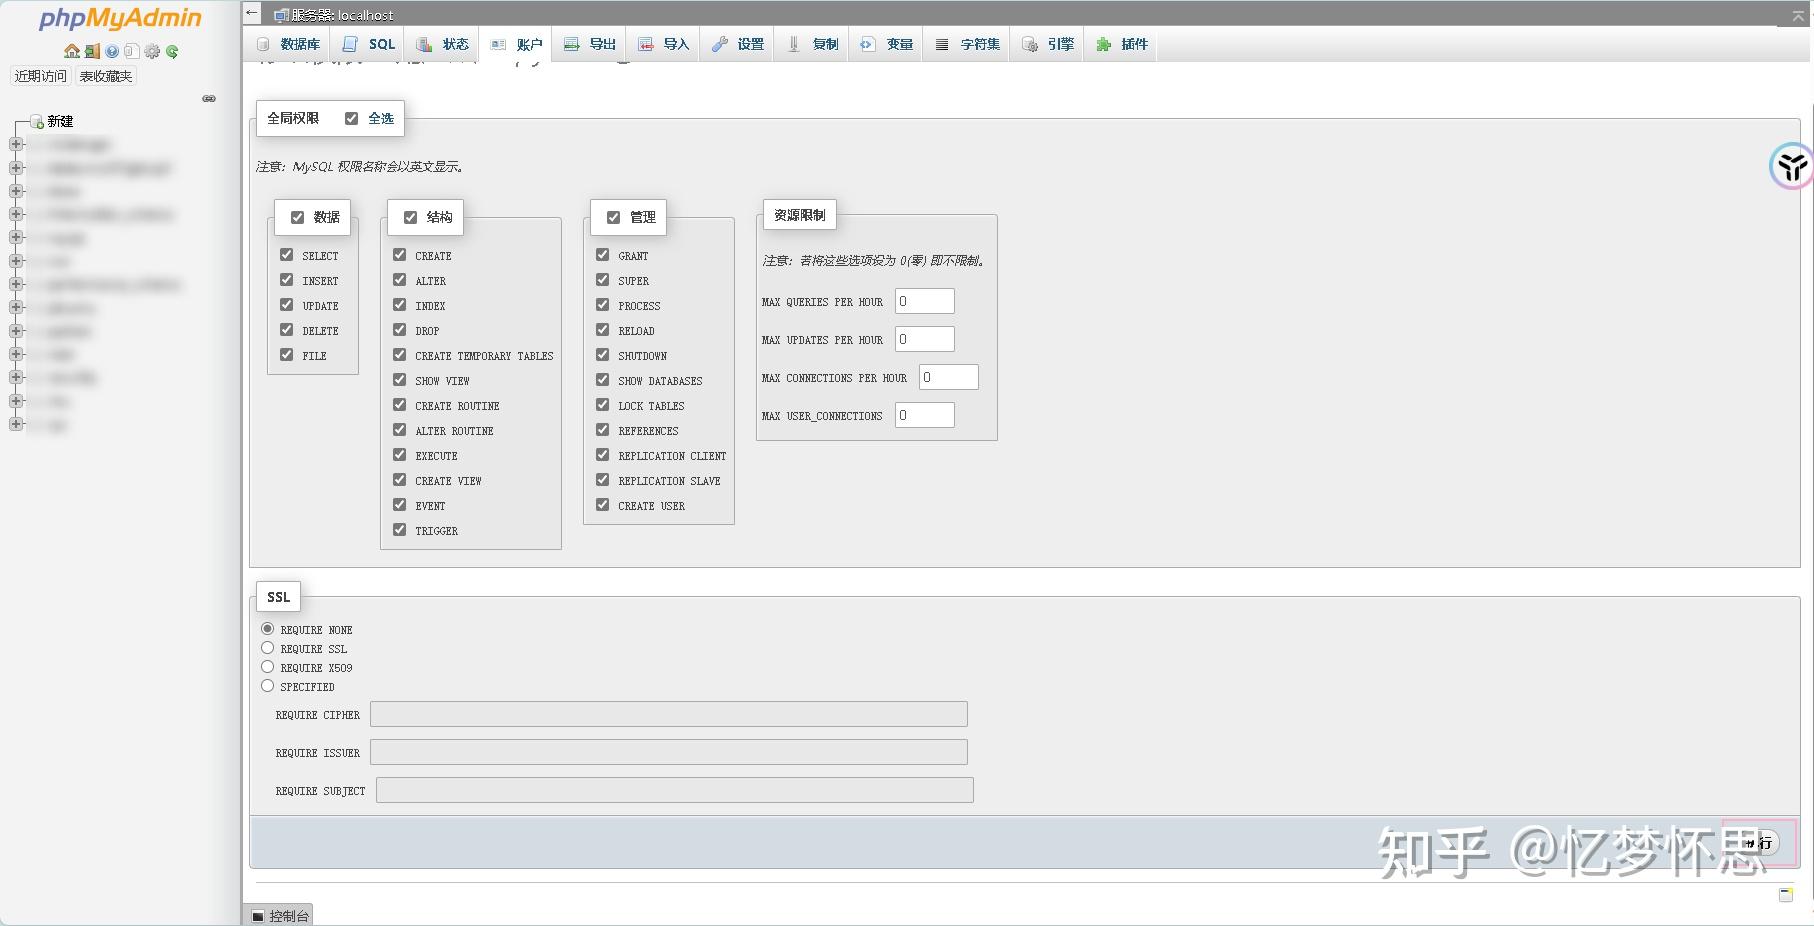1814x926 pixels.
Task: Click the 执行 submit button
Action: [x=1759, y=843]
